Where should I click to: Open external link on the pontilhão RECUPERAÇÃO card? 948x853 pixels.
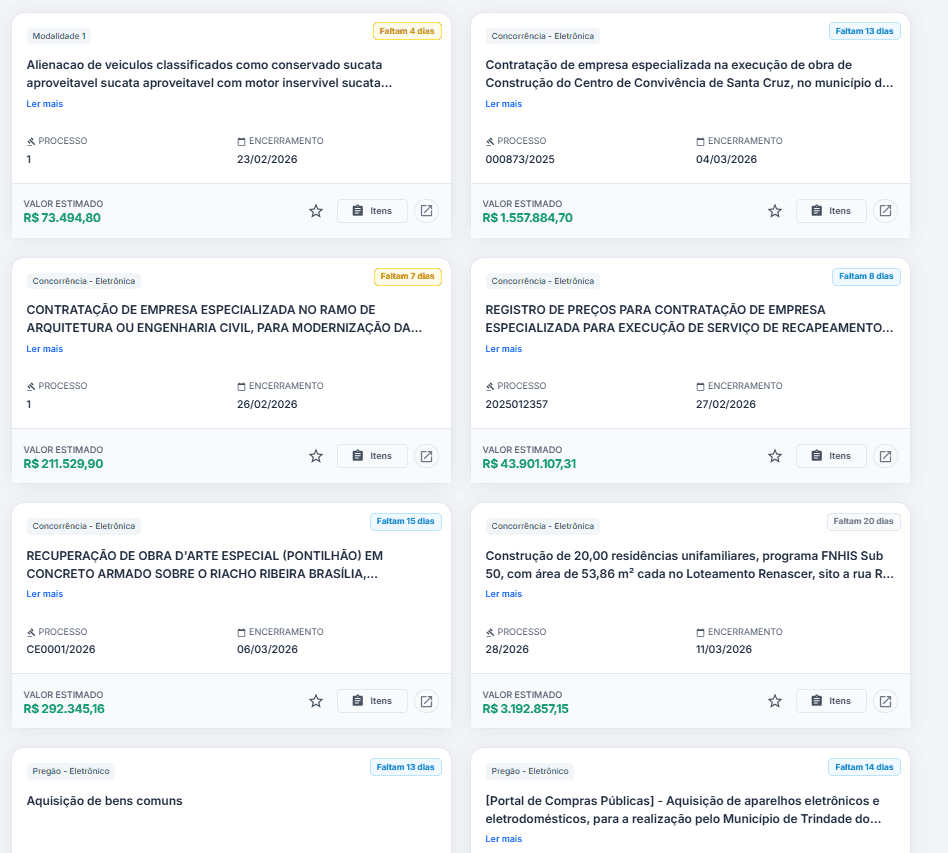(x=426, y=700)
